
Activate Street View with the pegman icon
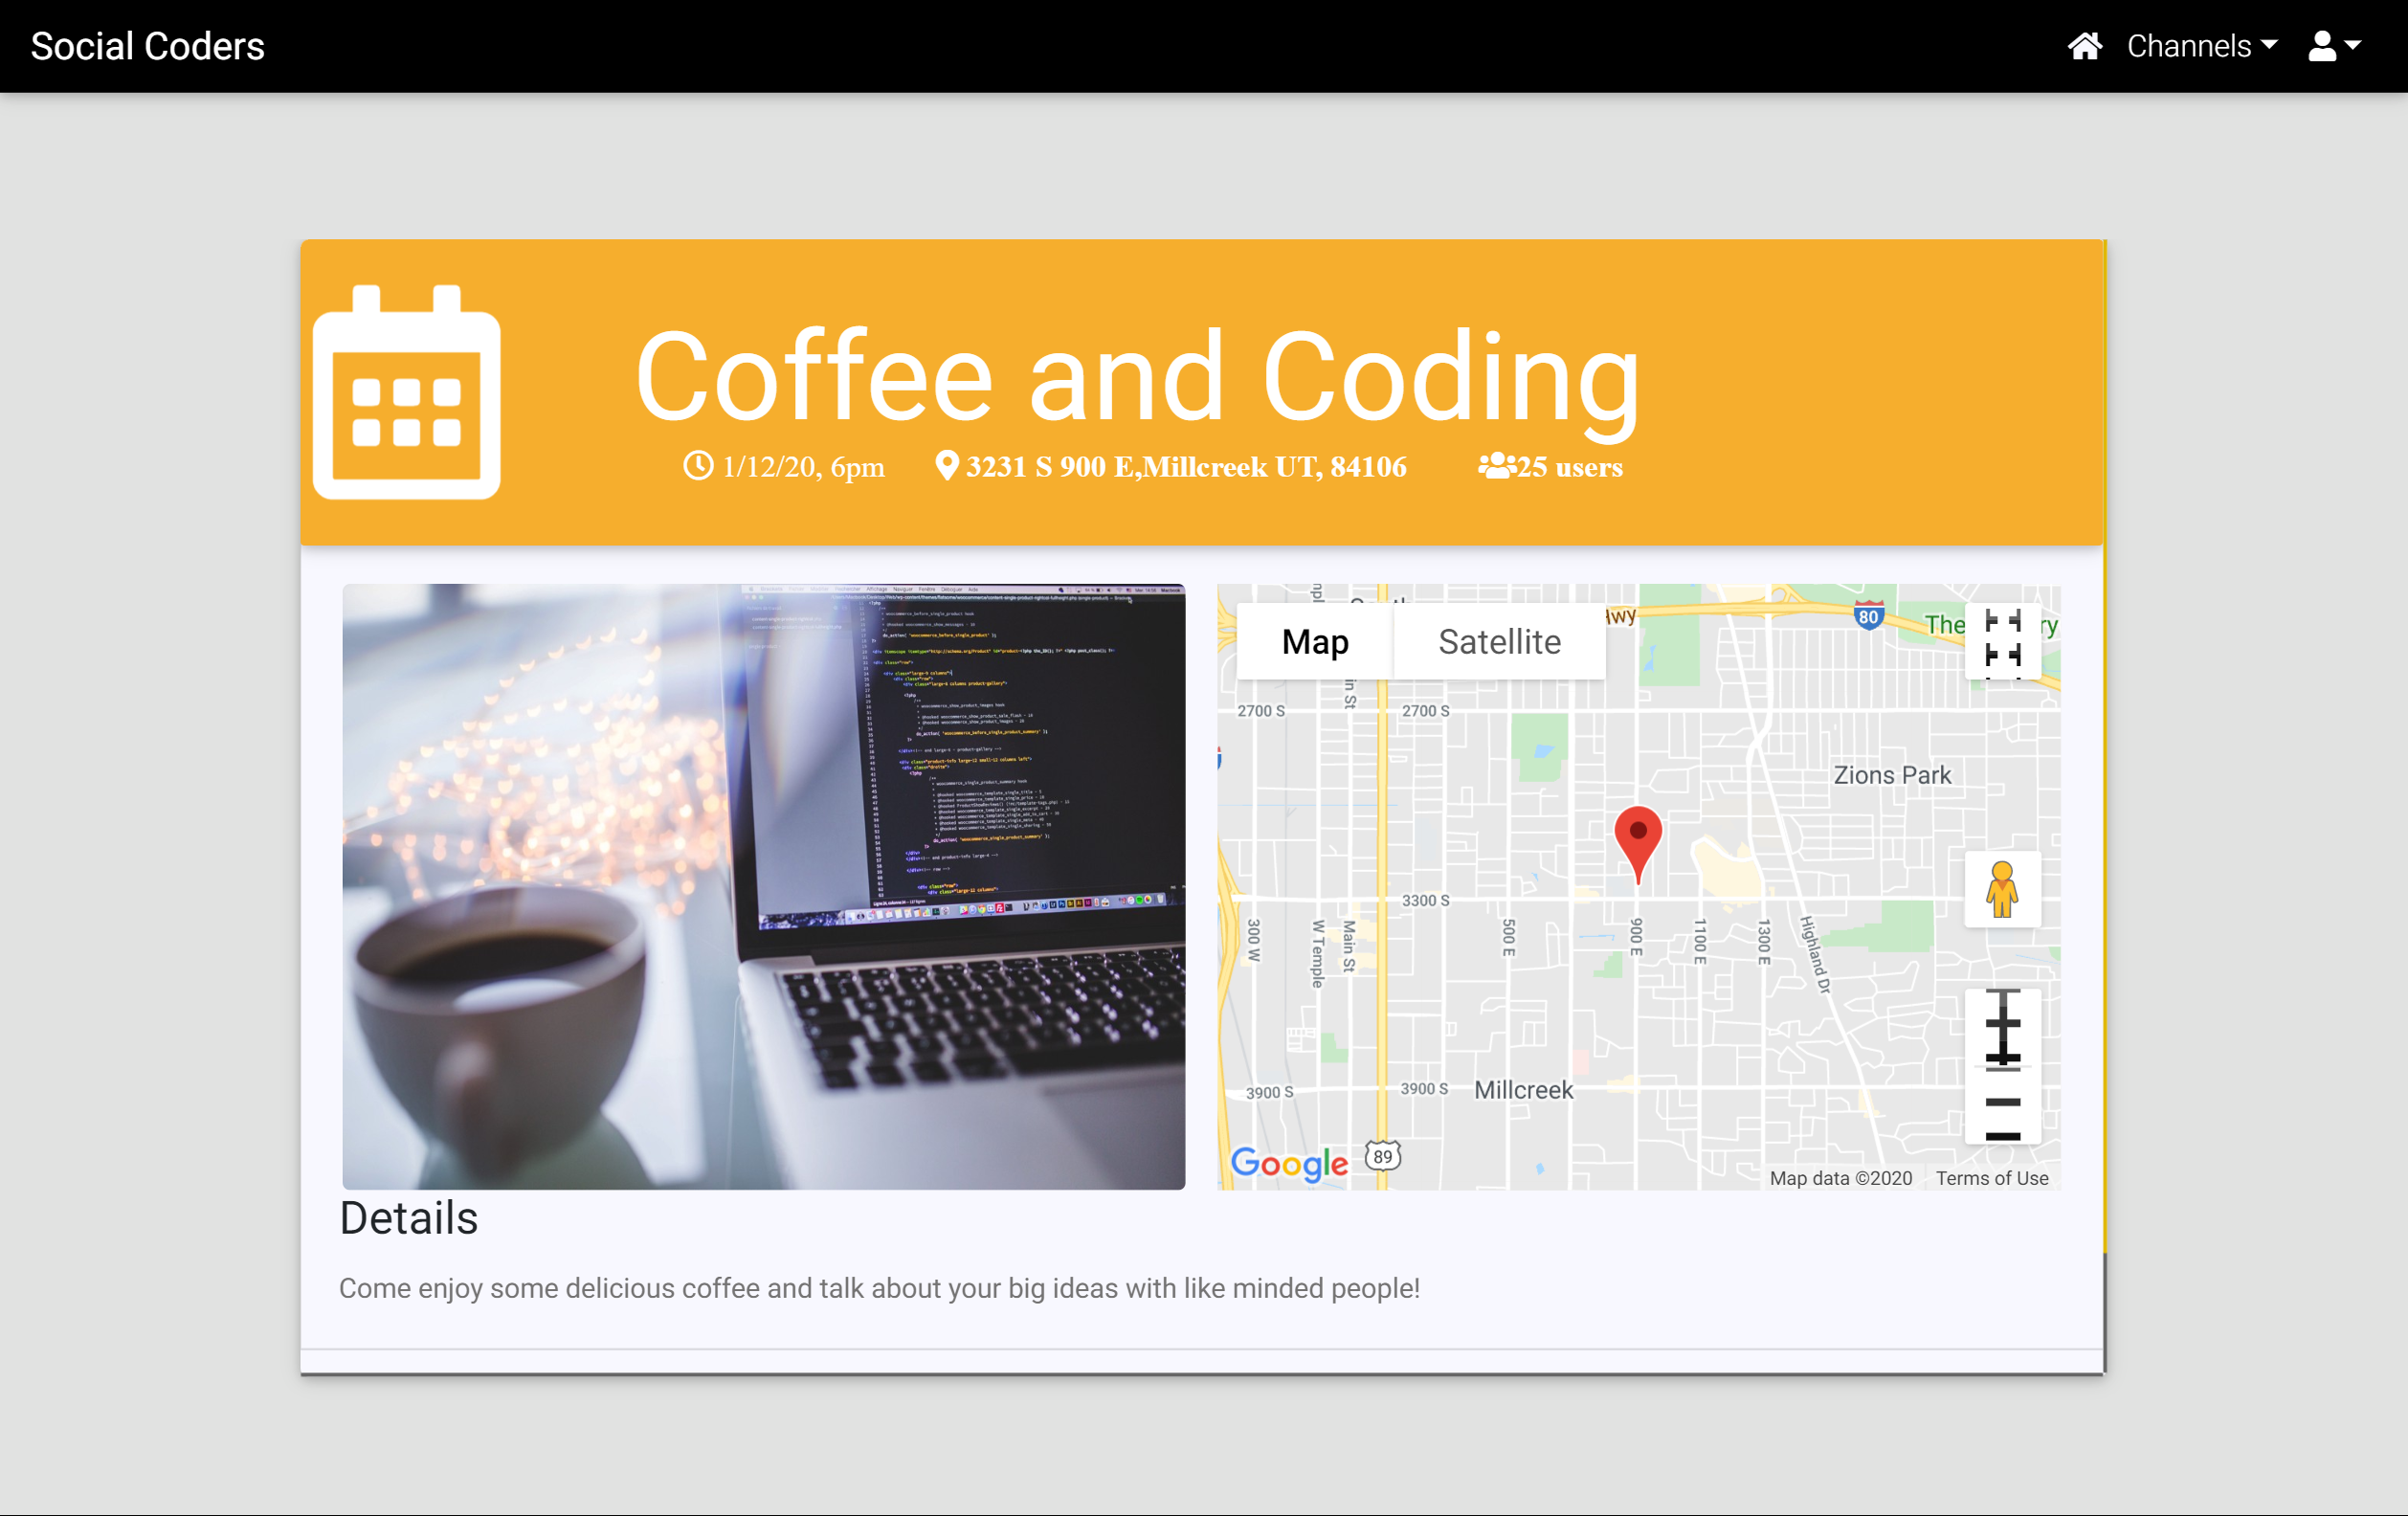click(2003, 890)
